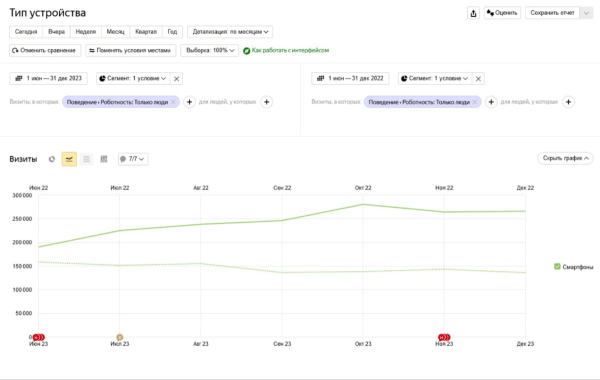Remove the 2023 Роботность filter chip via its x

coord(173,102)
